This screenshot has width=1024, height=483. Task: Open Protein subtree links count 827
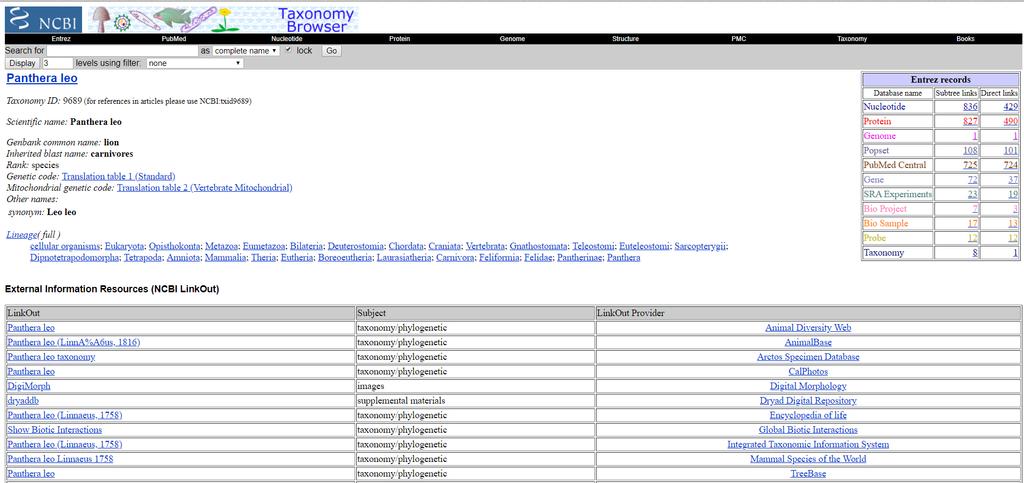click(x=970, y=121)
